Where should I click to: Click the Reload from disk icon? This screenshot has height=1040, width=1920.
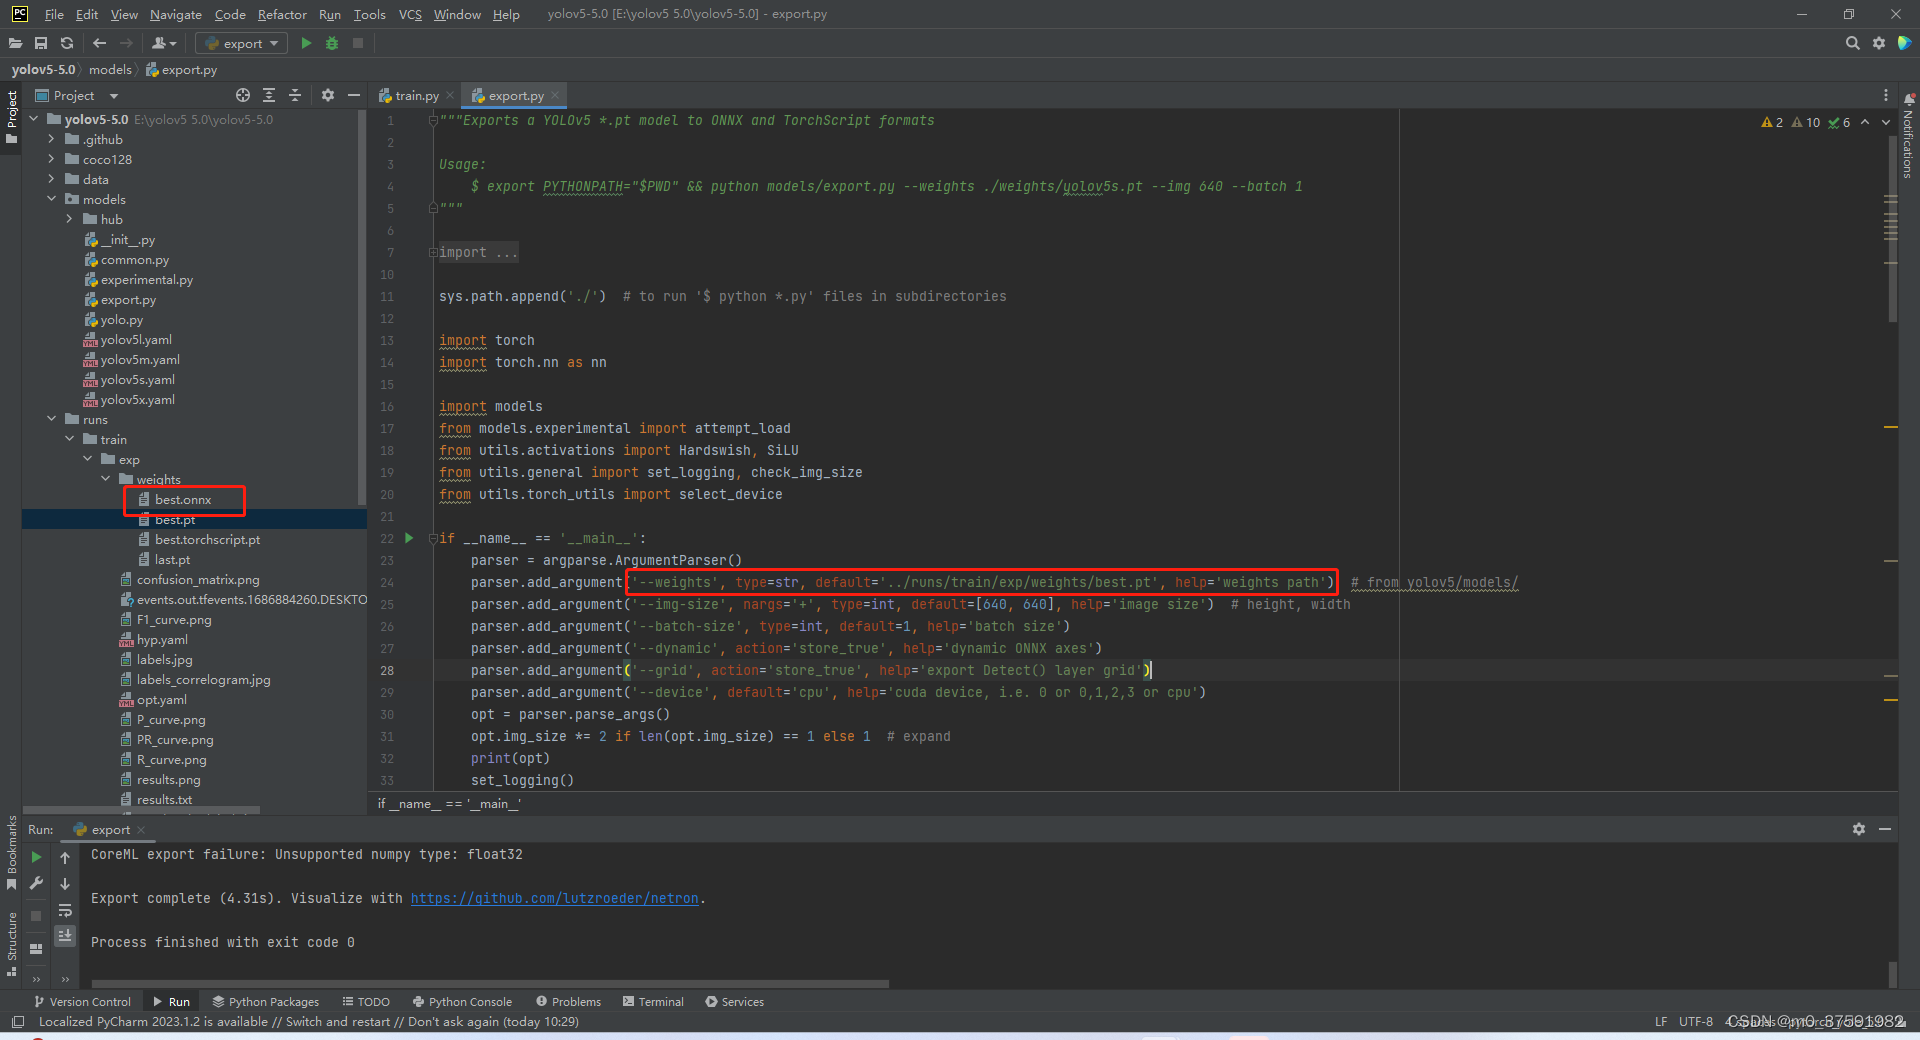[x=67, y=43]
